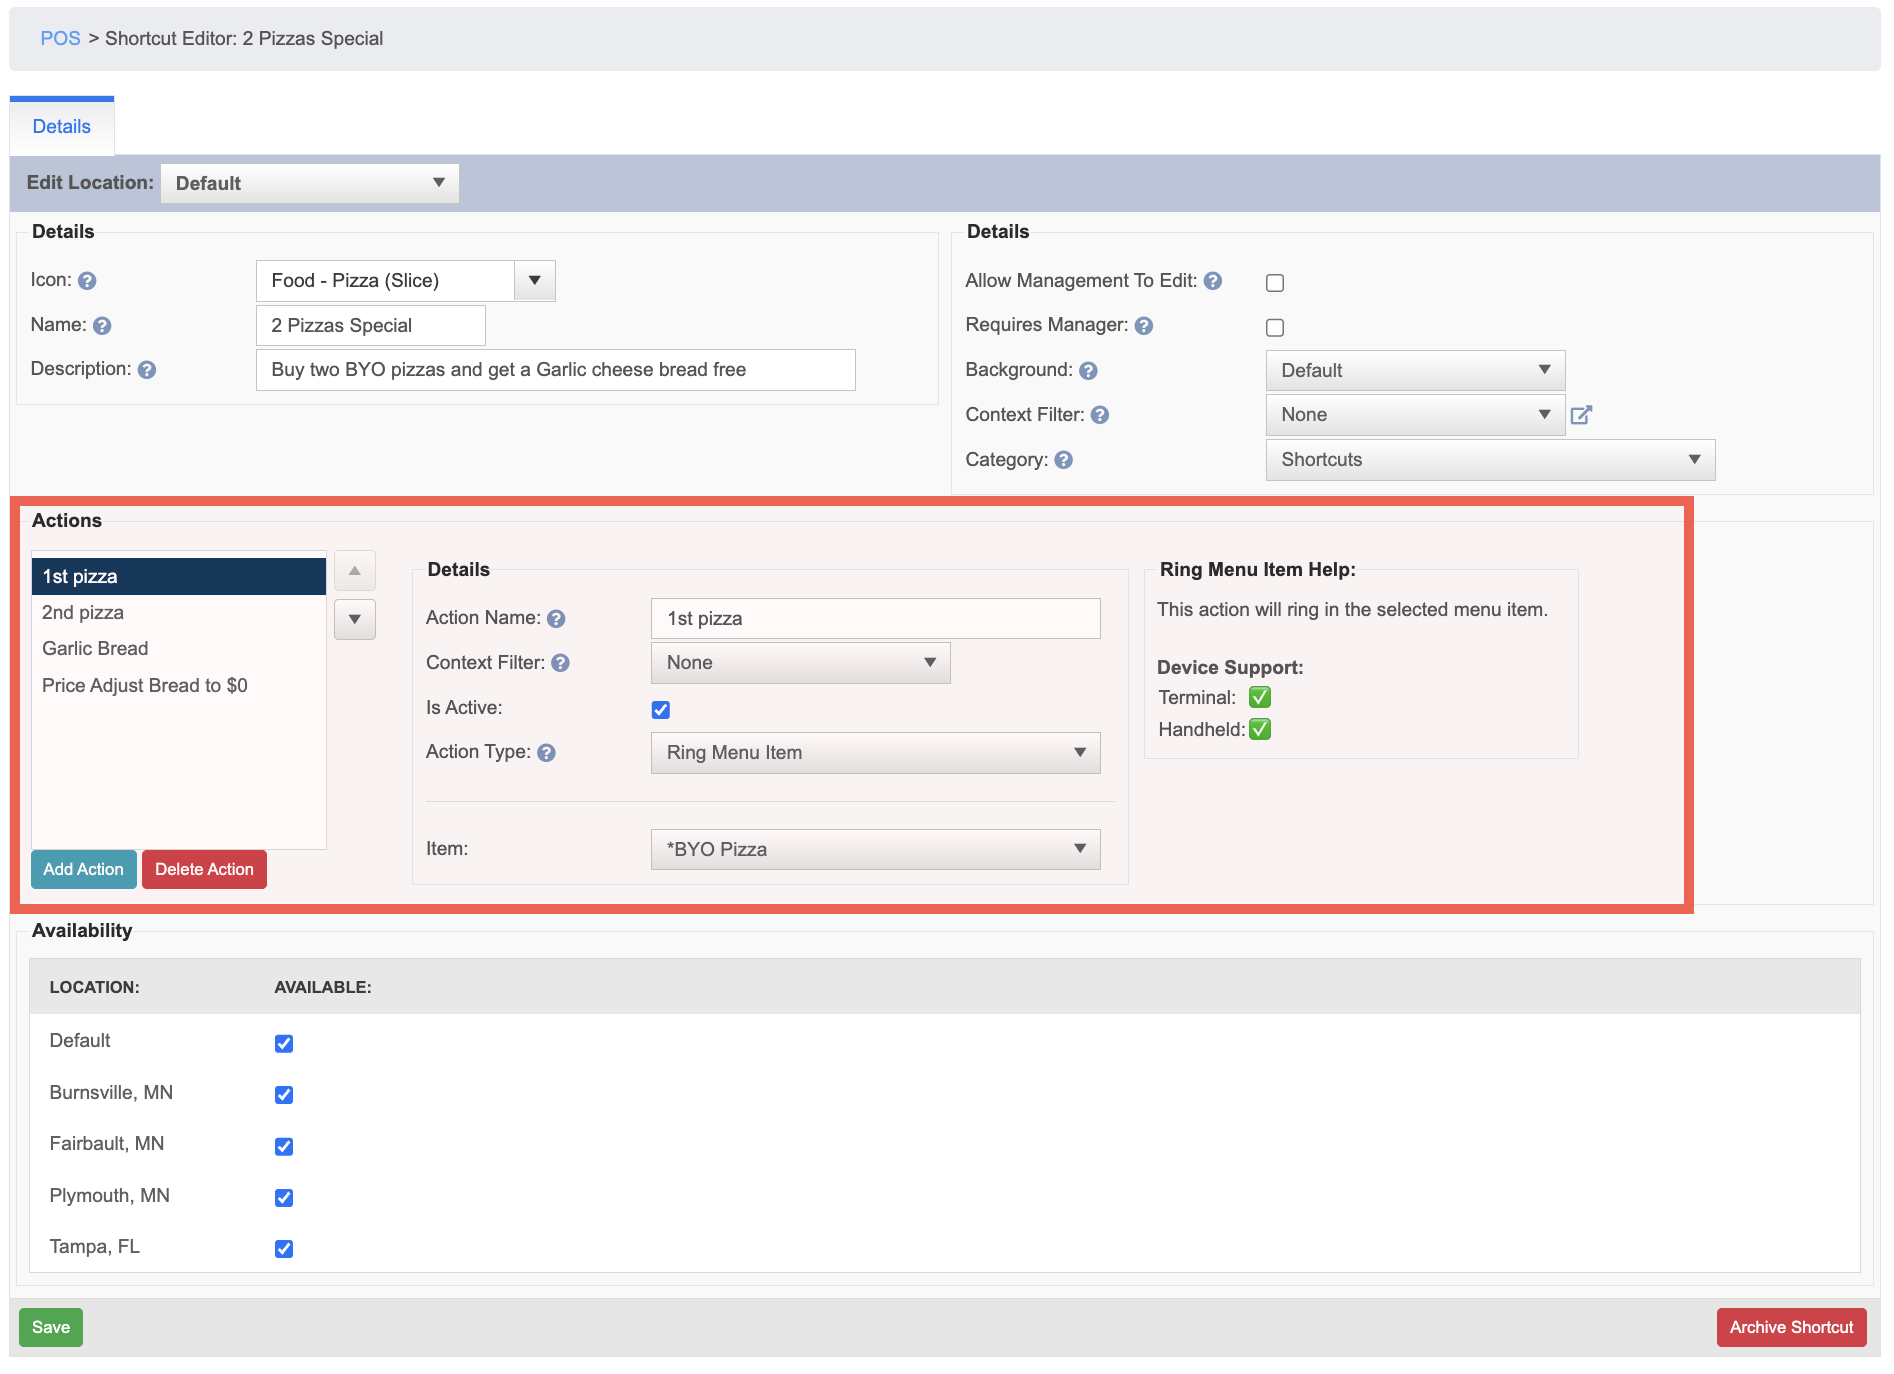1894x1374 pixels.
Task: Toggle availability for Default location
Action: click(x=284, y=1043)
